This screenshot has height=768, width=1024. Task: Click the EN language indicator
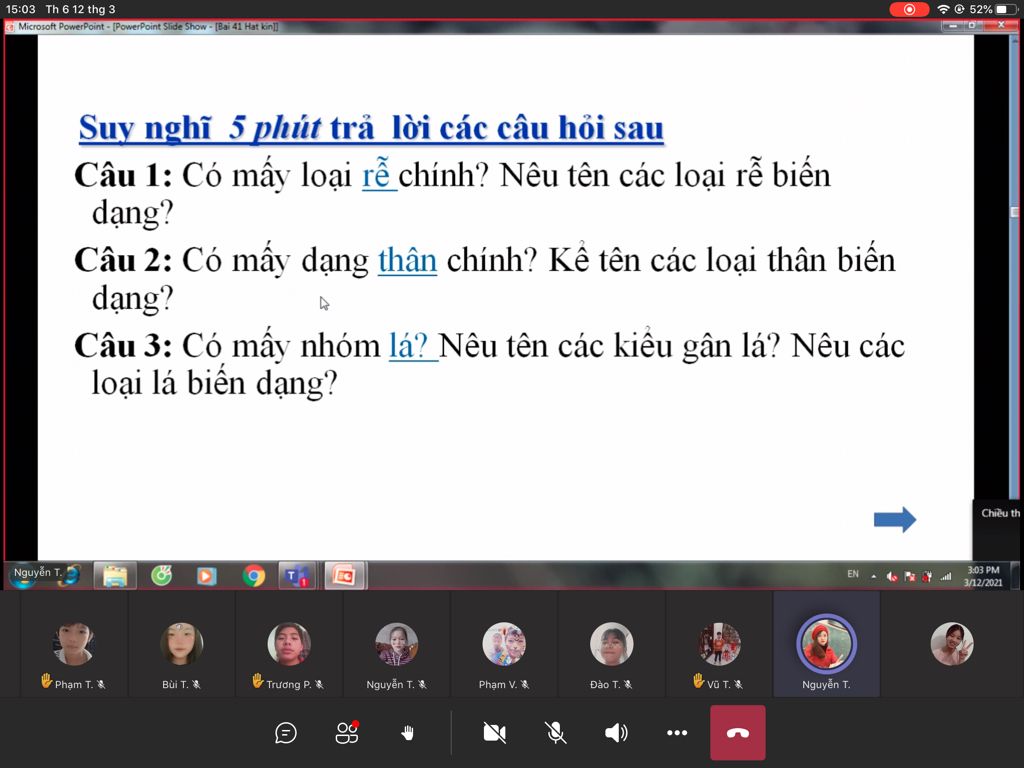(x=853, y=574)
